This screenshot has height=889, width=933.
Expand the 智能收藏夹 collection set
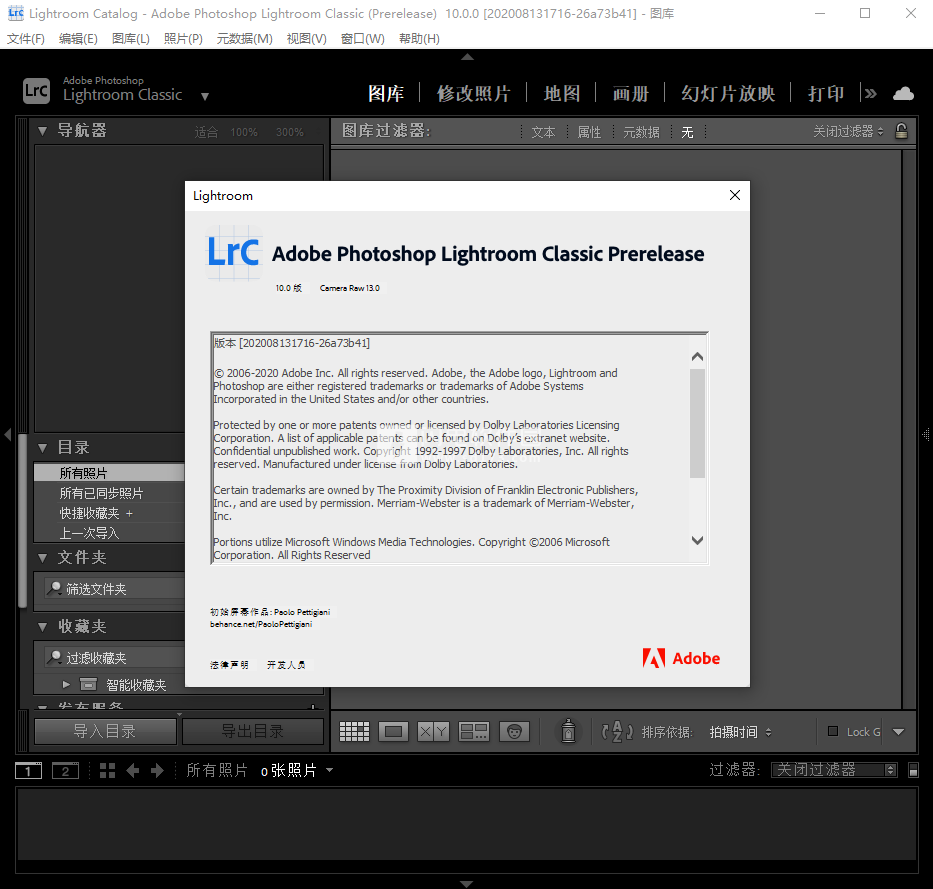click(66, 684)
